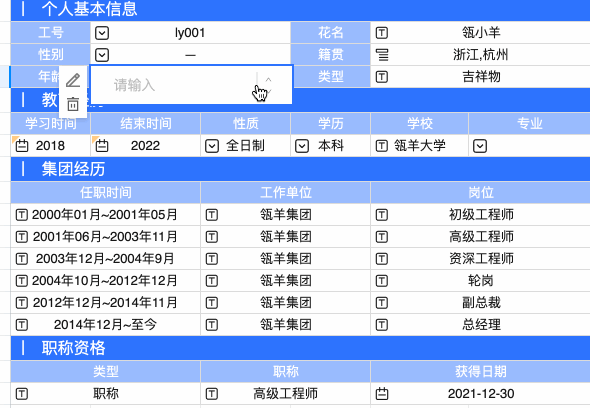
Task: Select the 2021-12-30 date cell
Action: pos(481,394)
